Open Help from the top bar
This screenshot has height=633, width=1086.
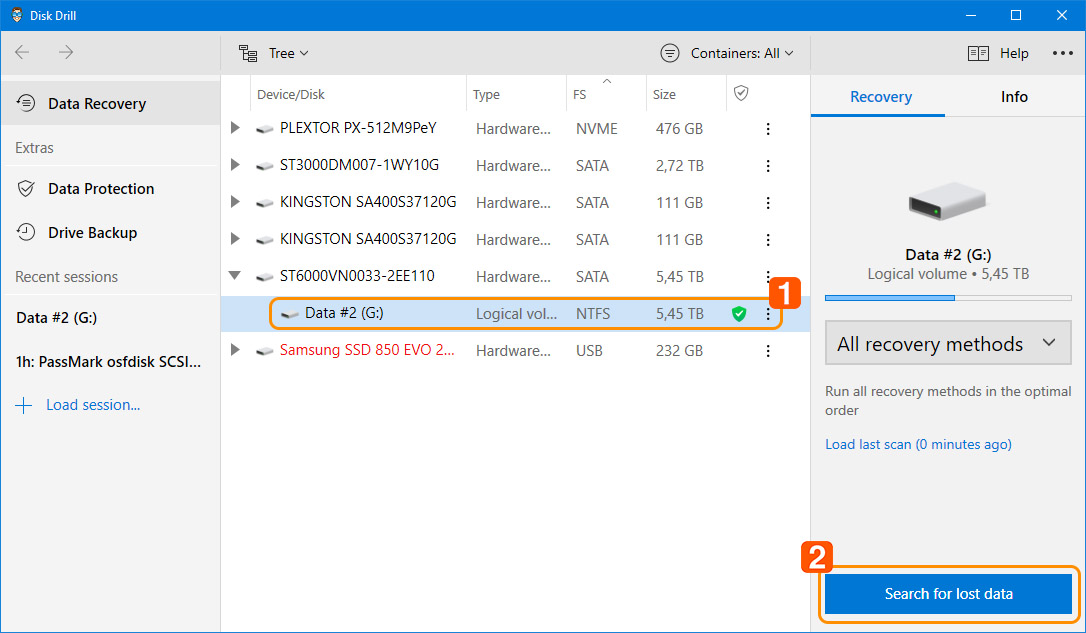point(997,53)
